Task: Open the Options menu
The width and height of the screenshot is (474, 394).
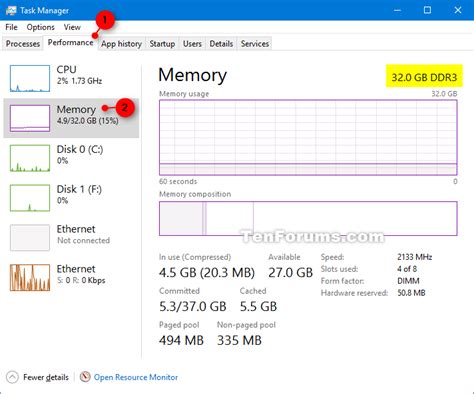Action: tap(40, 27)
